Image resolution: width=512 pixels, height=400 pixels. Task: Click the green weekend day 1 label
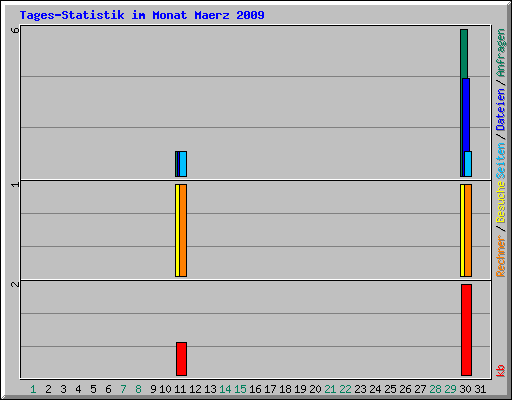pos(33,389)
